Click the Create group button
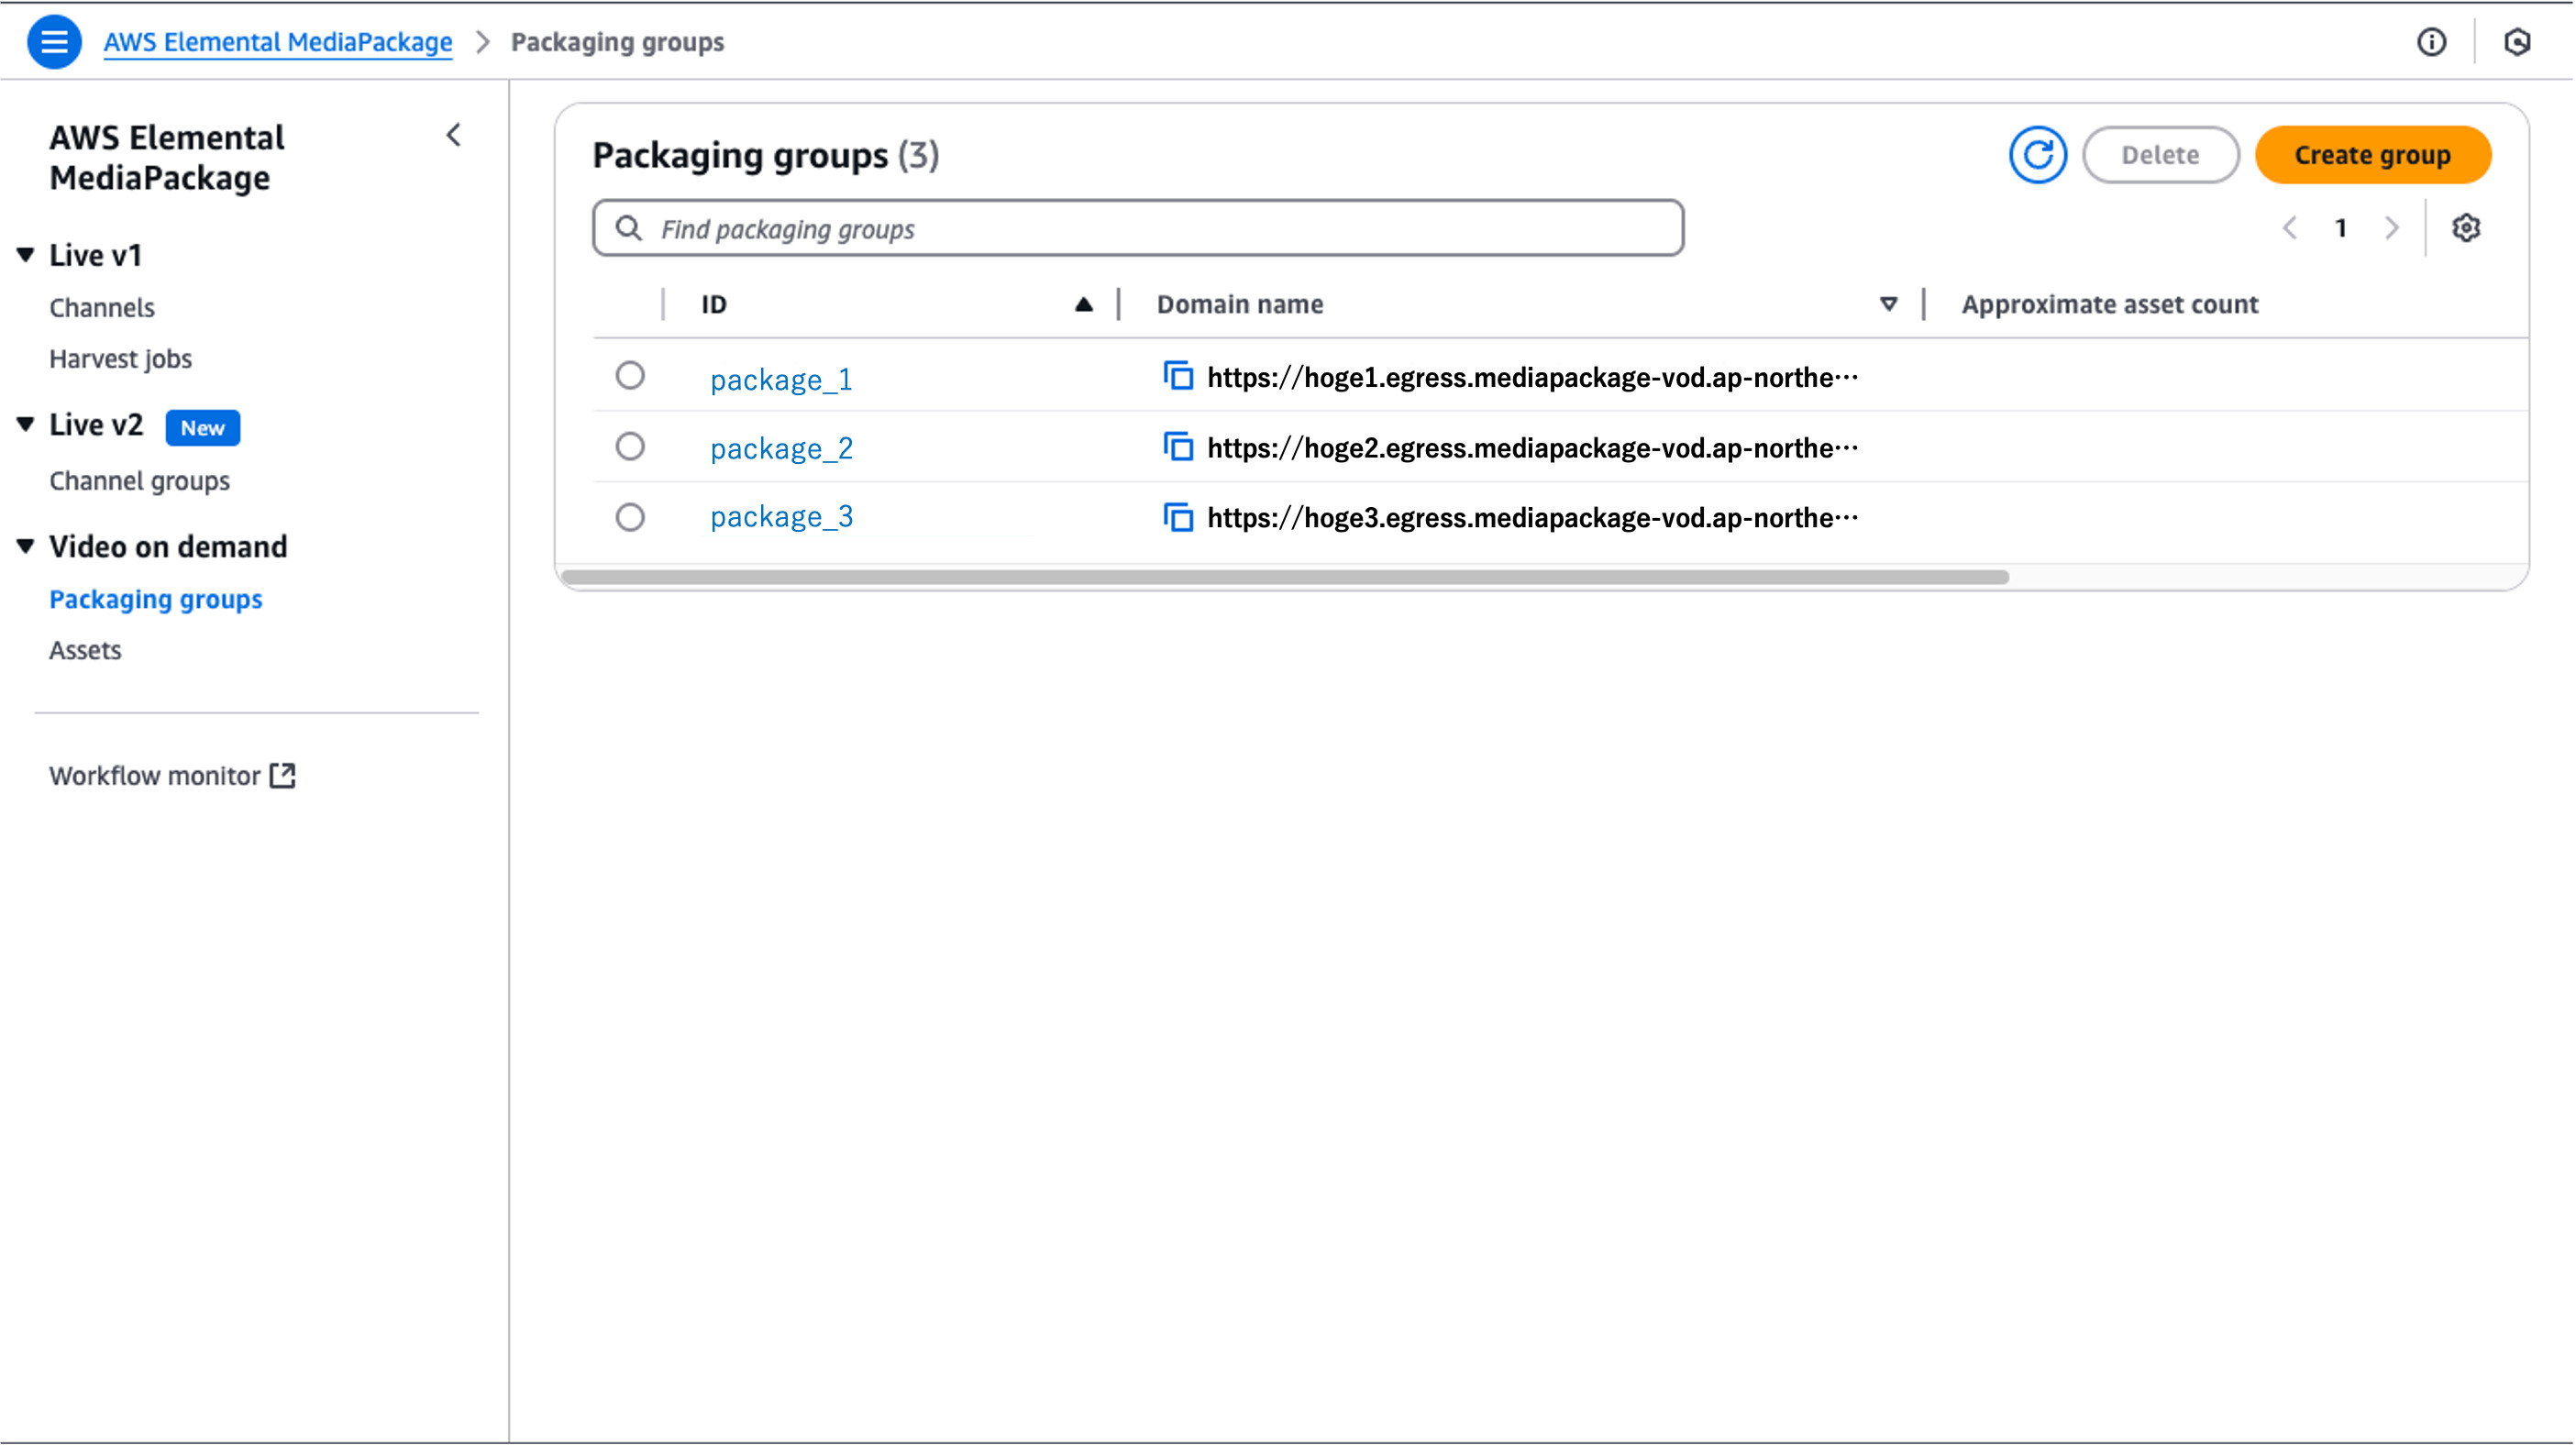Screen dimensions: 2576x1445 coord(2373,155)
